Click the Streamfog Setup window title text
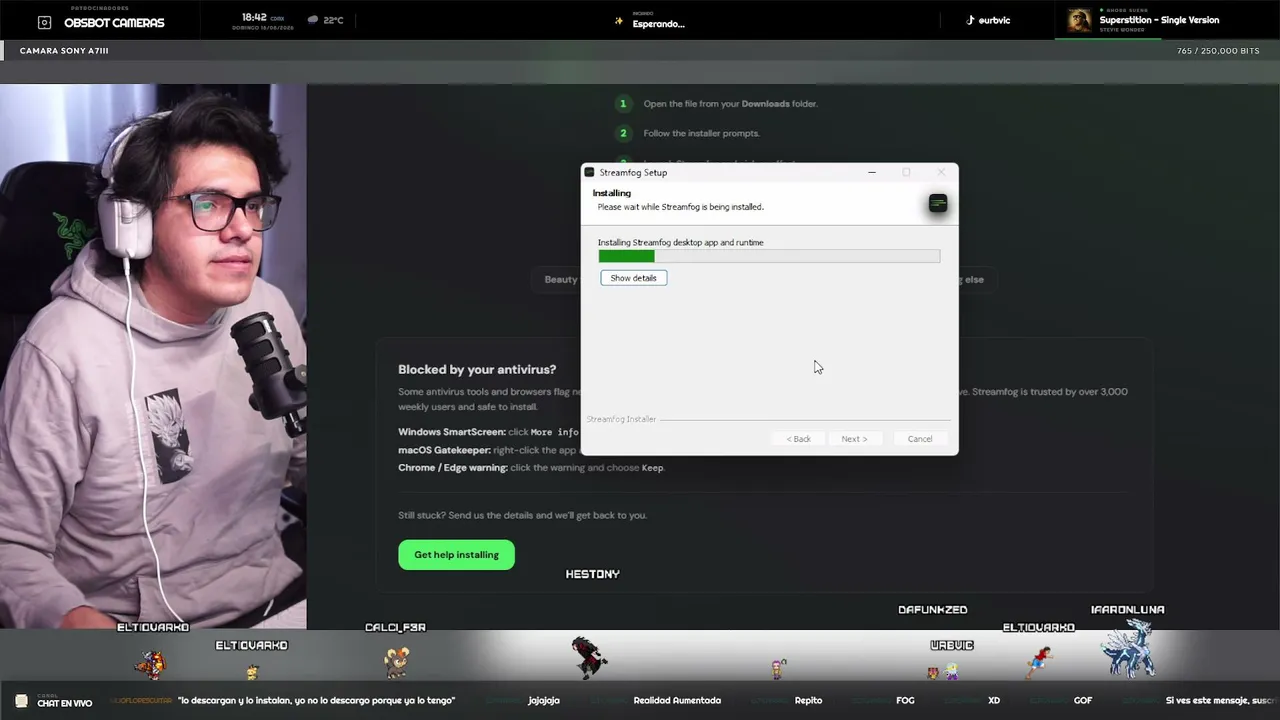 [x=633, y=172]
